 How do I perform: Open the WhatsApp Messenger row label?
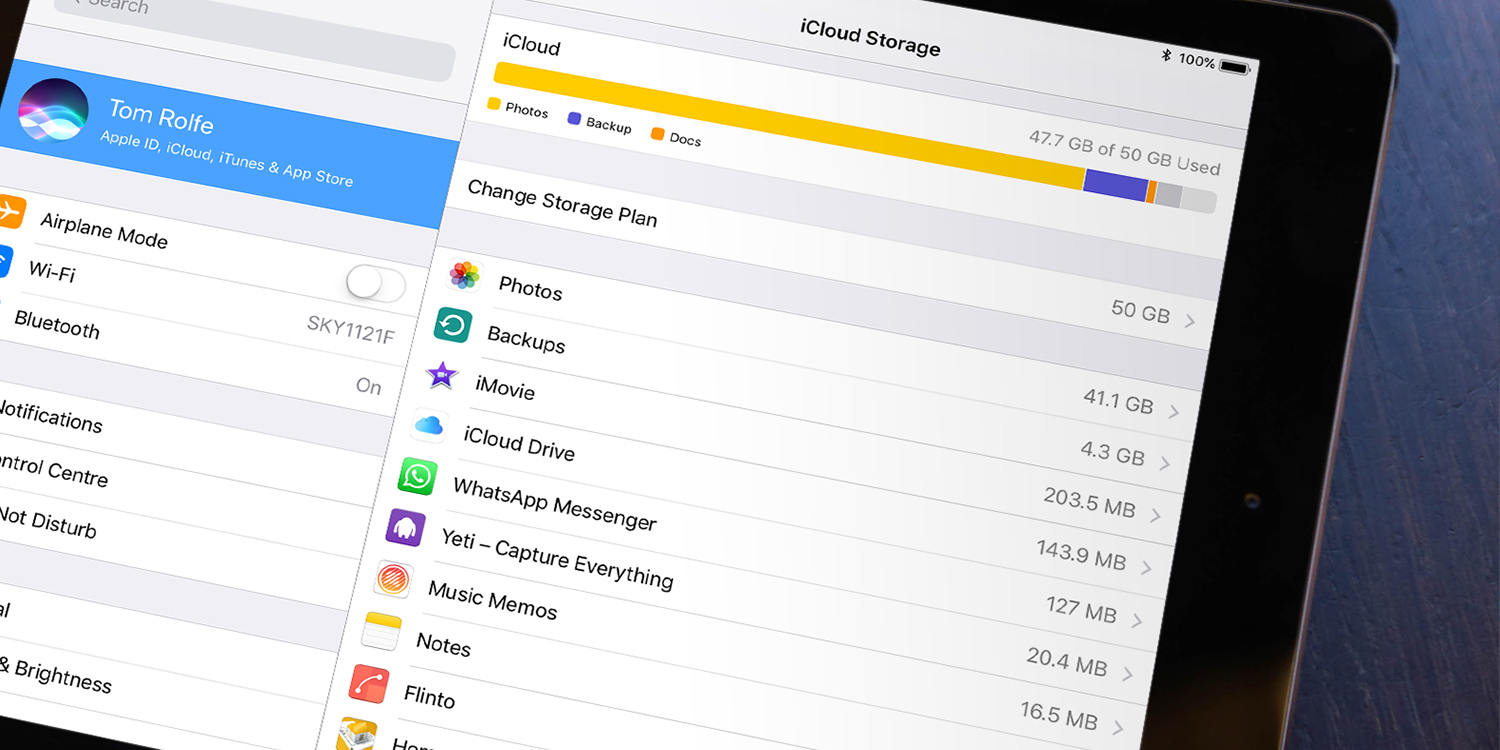[x=555, y=504]
